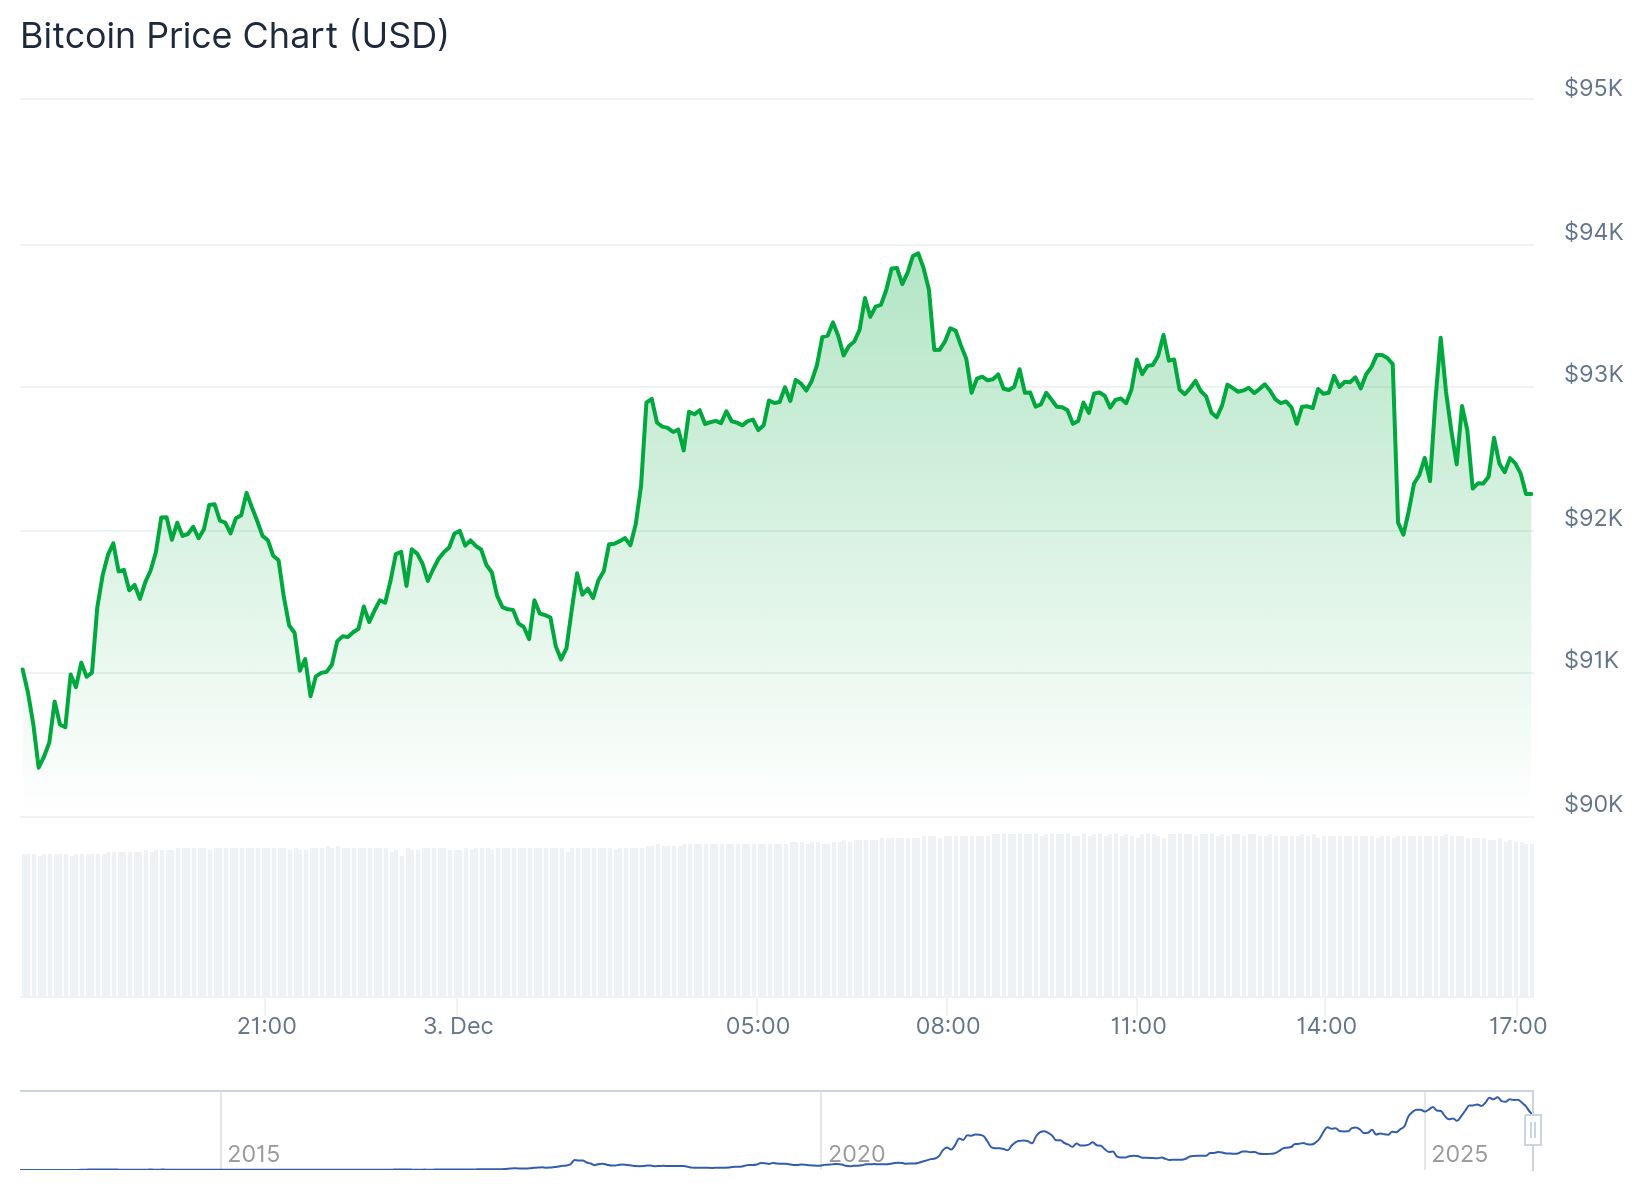Click the Bitcoin Price Chart (USD) title
Screen dimensions: 1644x1200
pos(235,36)
